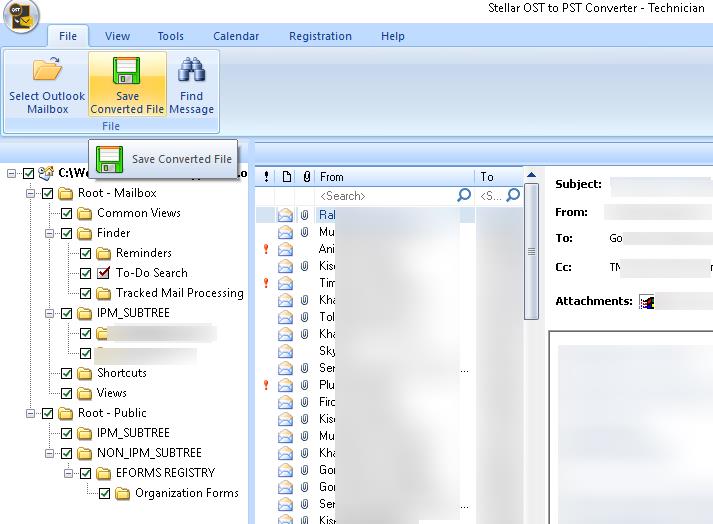Sort messages by To column header
The image size is (713, 524).
[x=499, y=177]
